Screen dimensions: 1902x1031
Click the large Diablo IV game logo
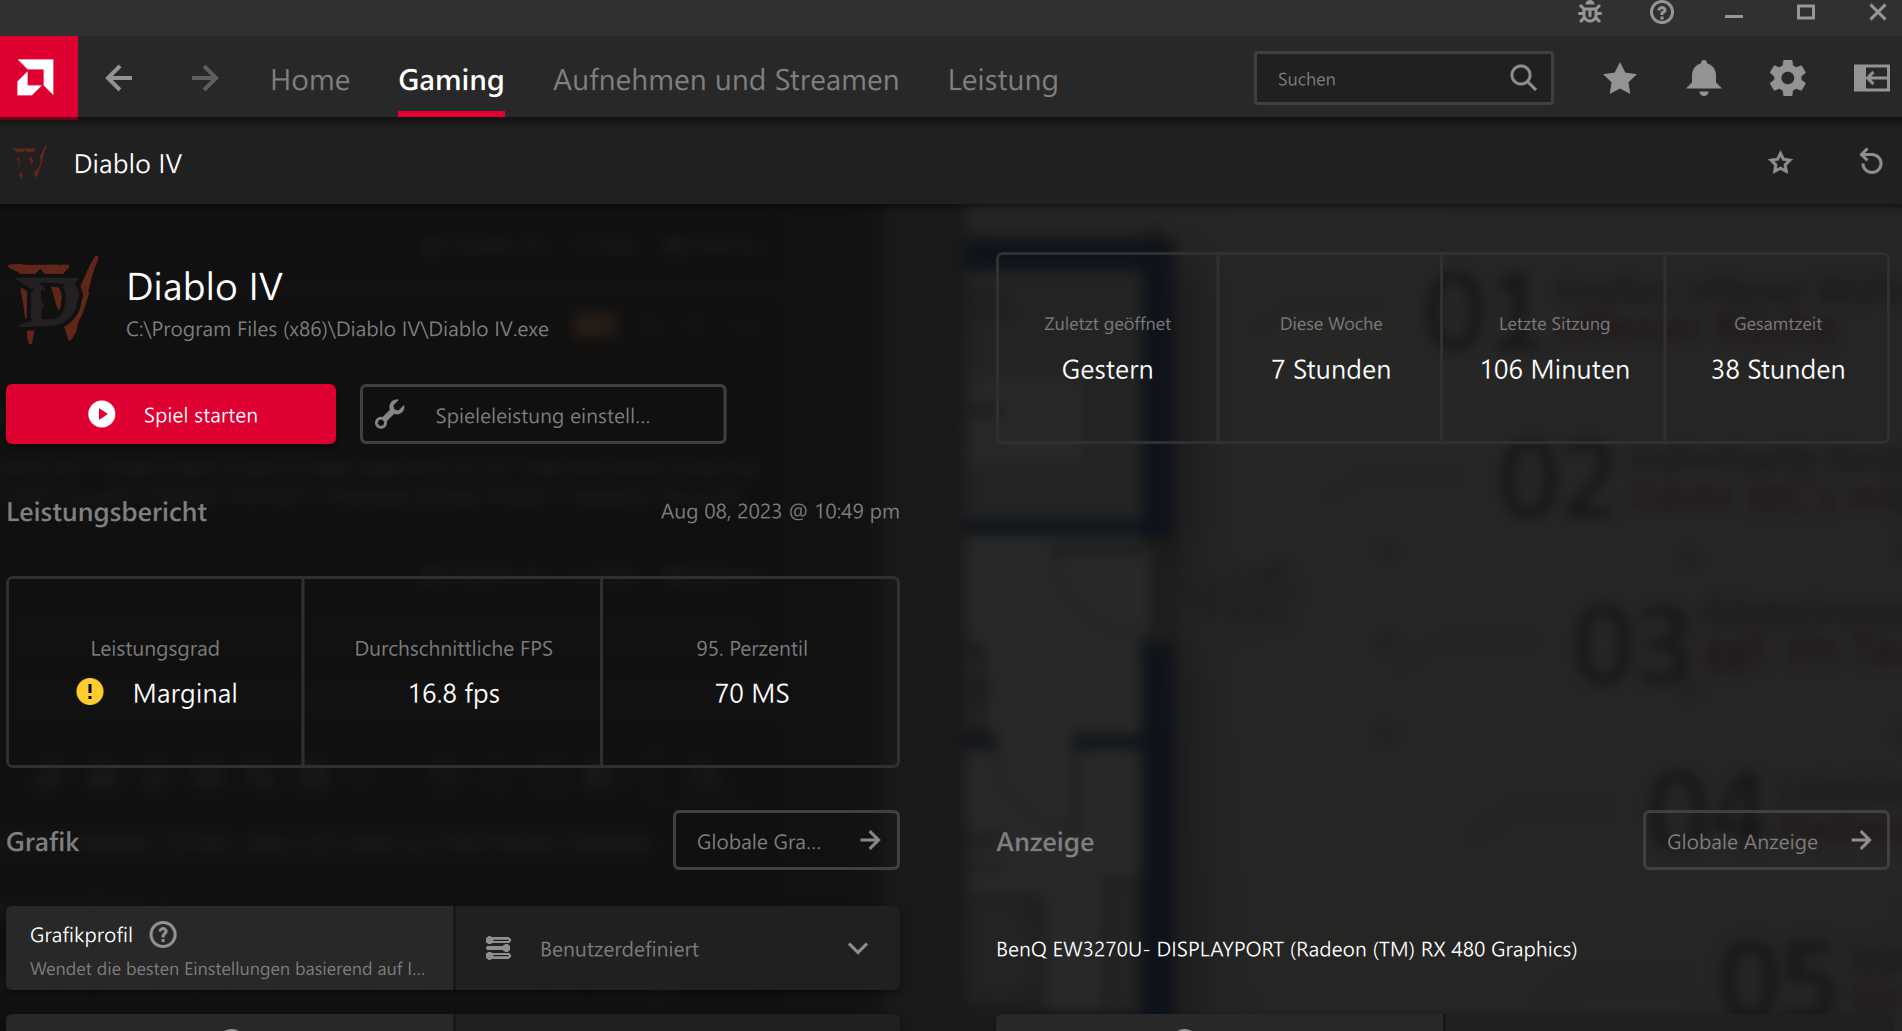[54, 300]
